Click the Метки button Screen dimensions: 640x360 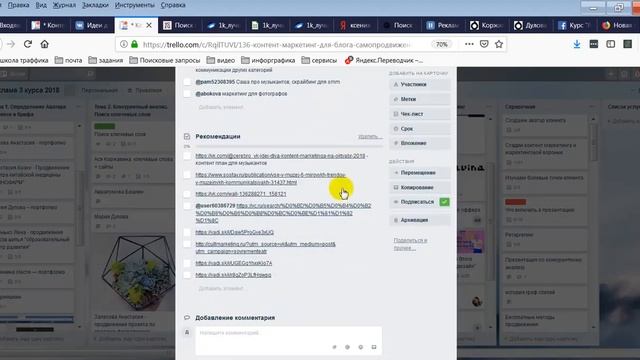pos(420,99)
